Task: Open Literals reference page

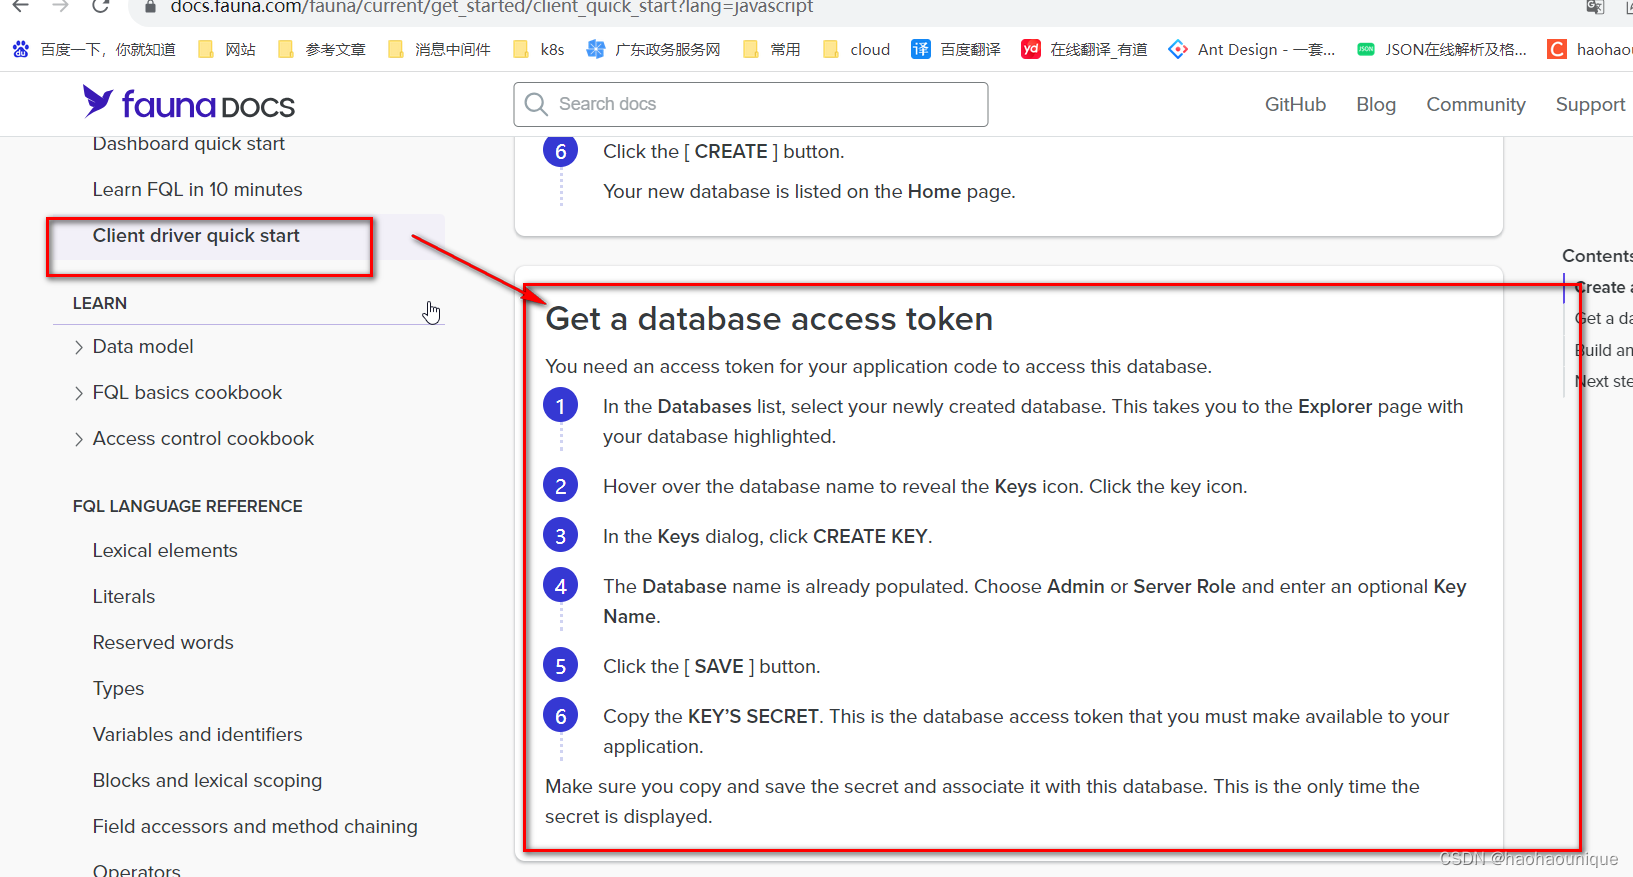Action: point(124,596)
